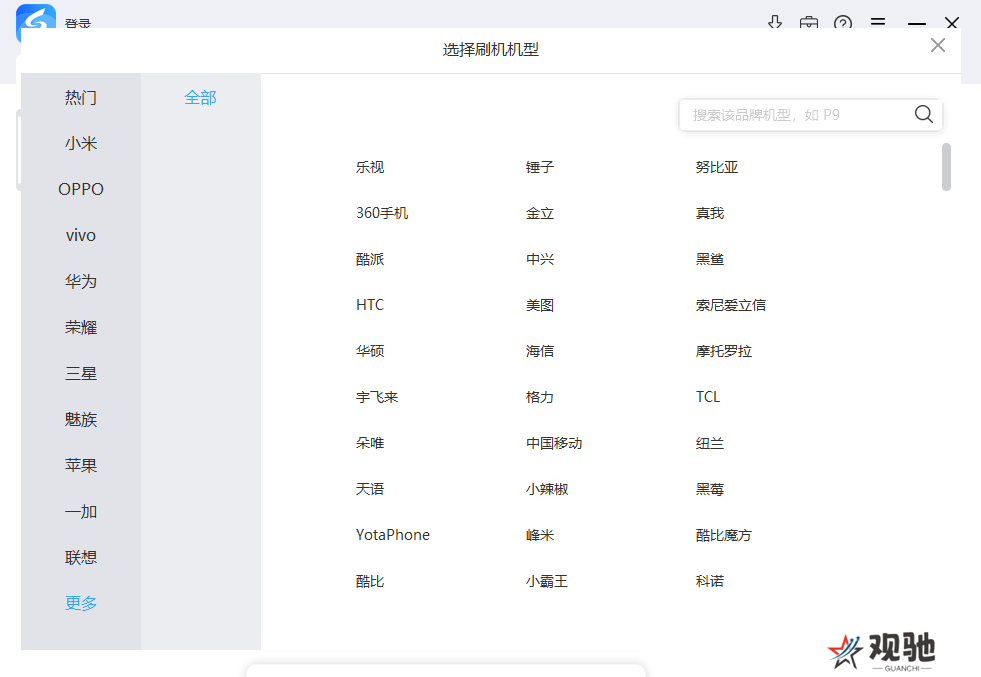Select the 索尼爱立信 brand
This screenshot has width=981, height=677.
(731, 305)
